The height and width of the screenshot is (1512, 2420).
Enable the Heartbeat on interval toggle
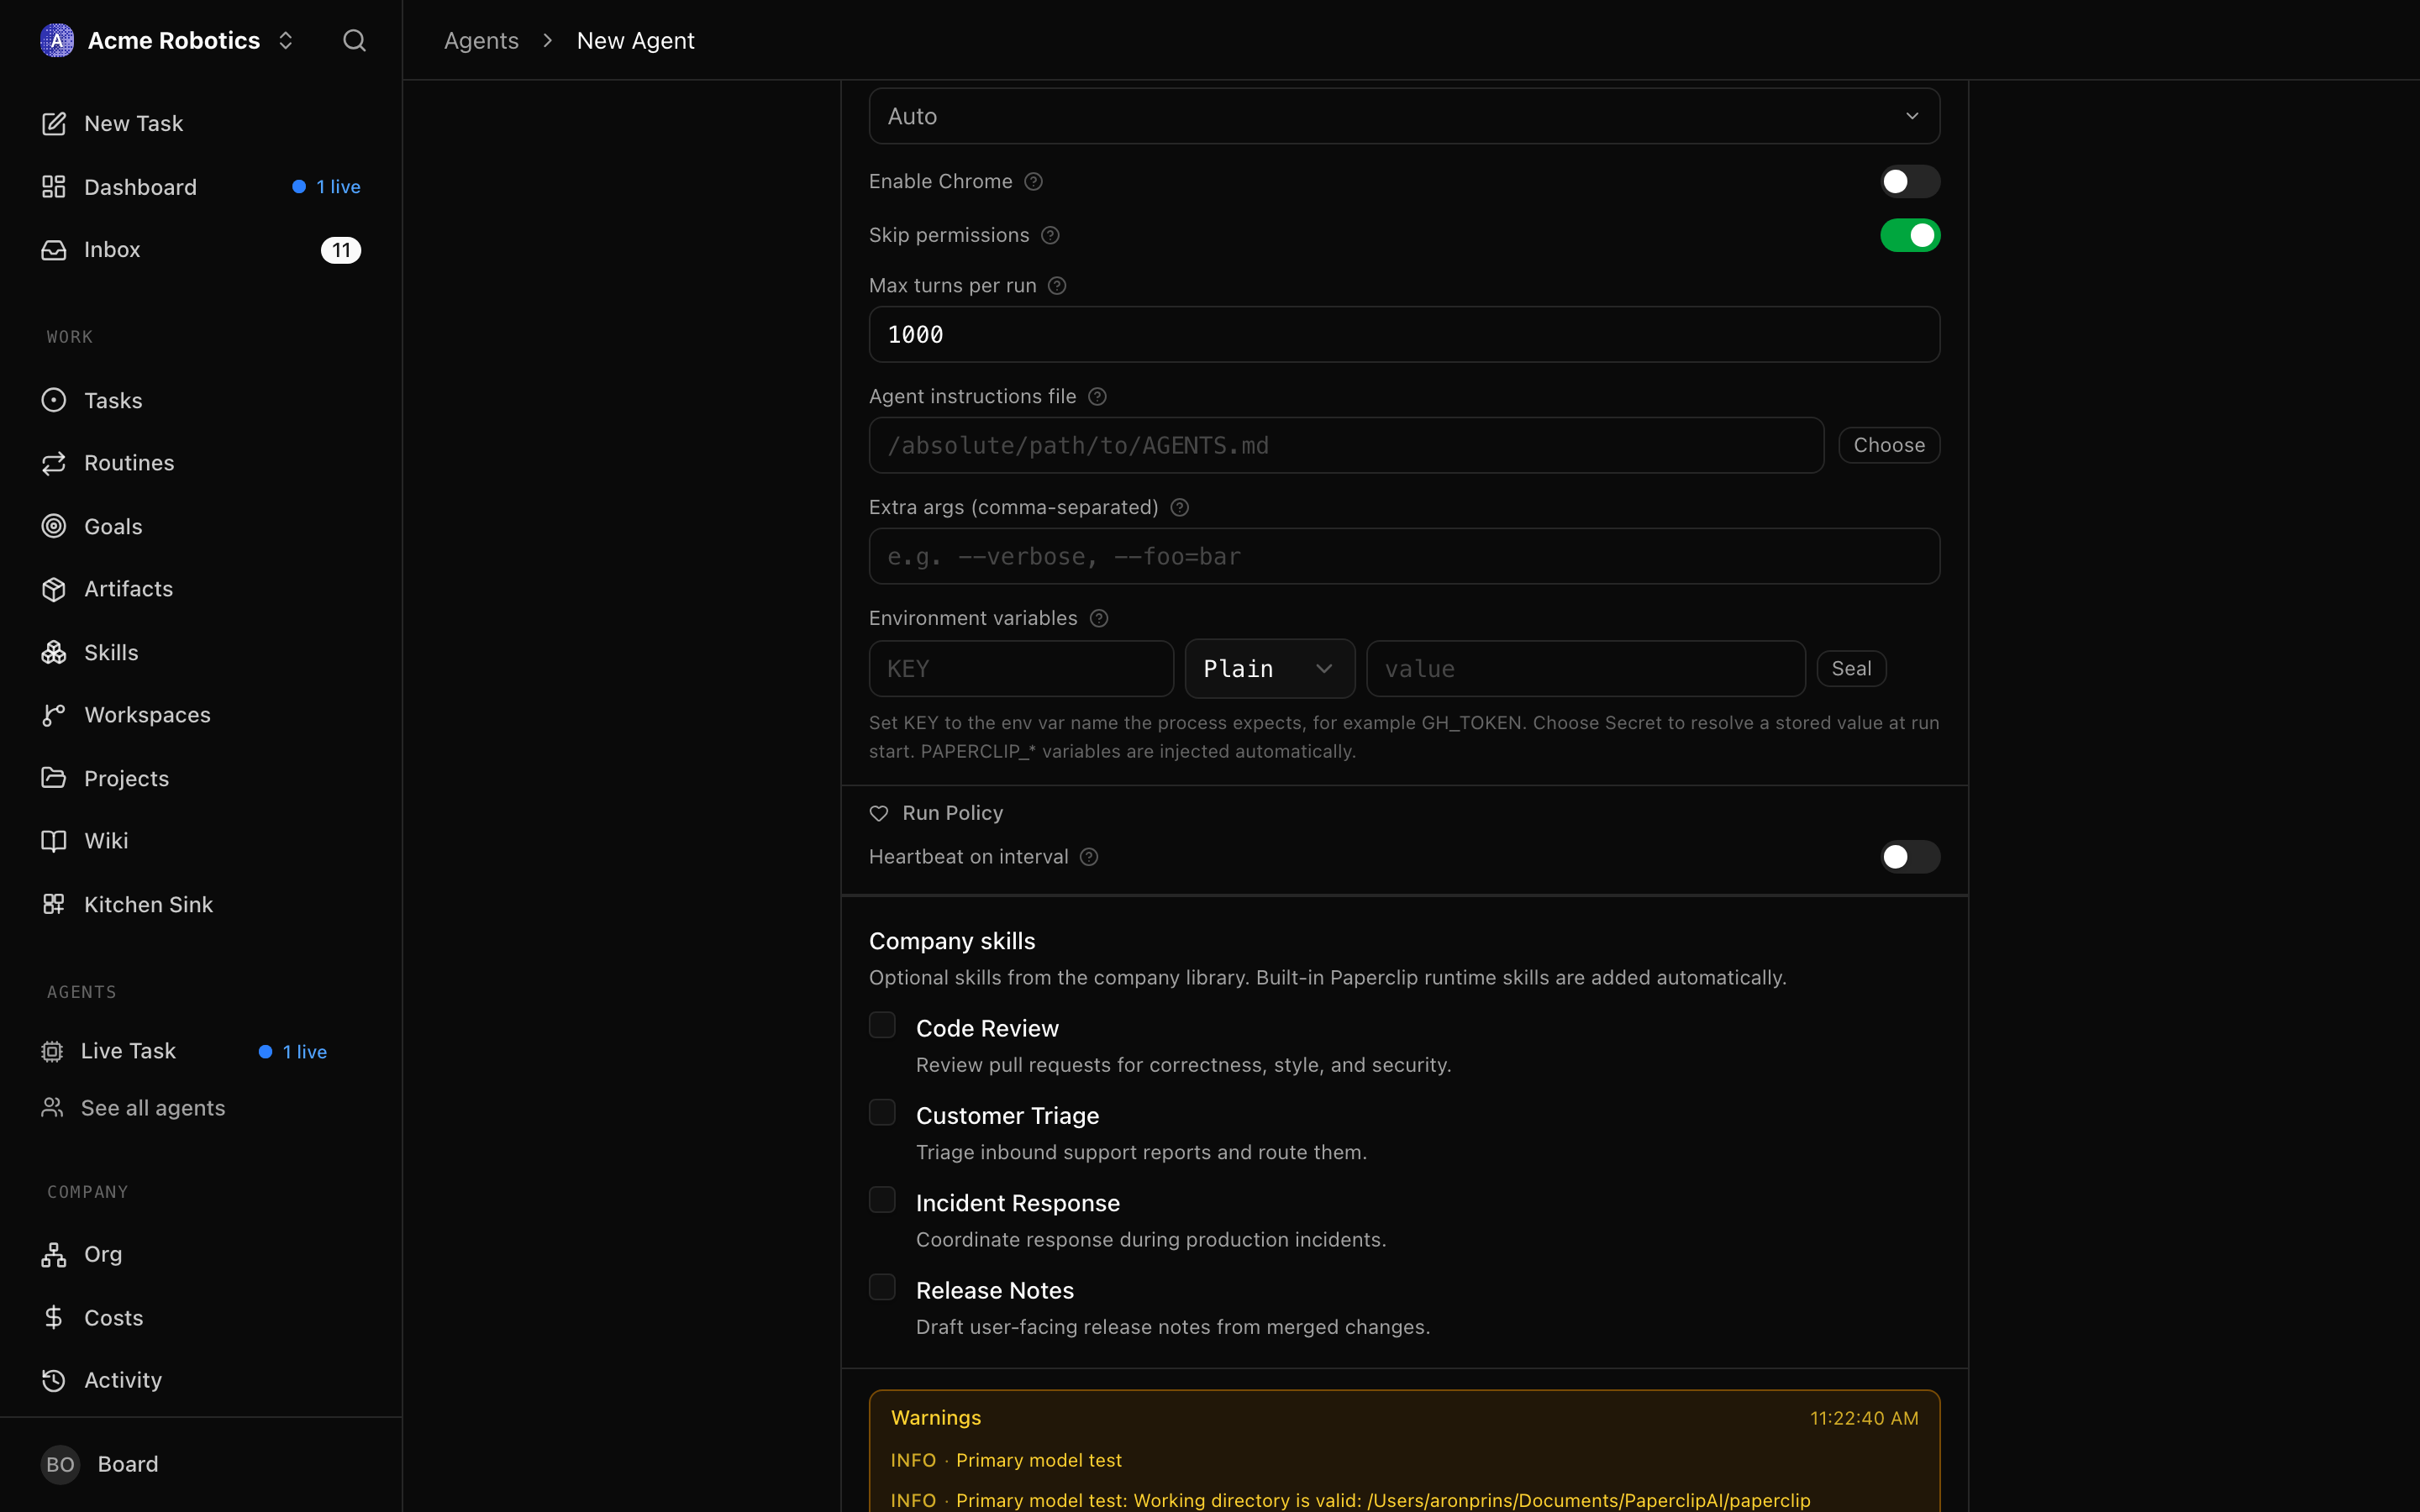pos(1910,857)
